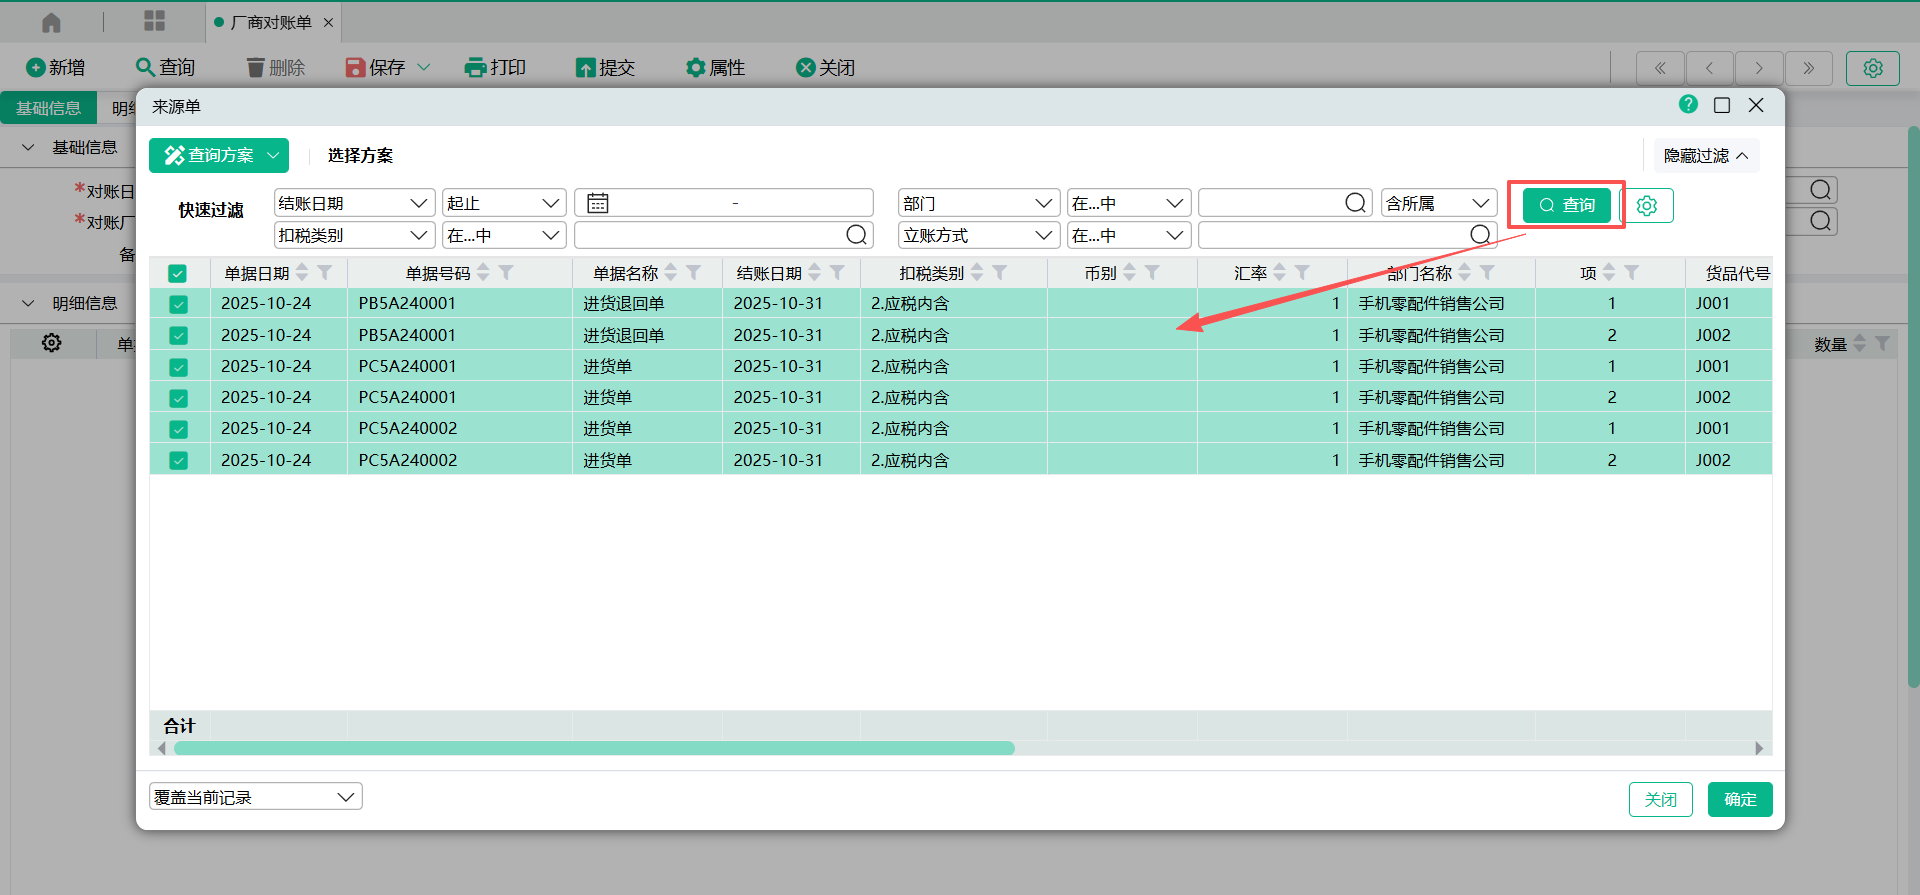Click the sort arrows on 单据日期 column
This screenshot has height=895, width=1920.
pos(302,273)
